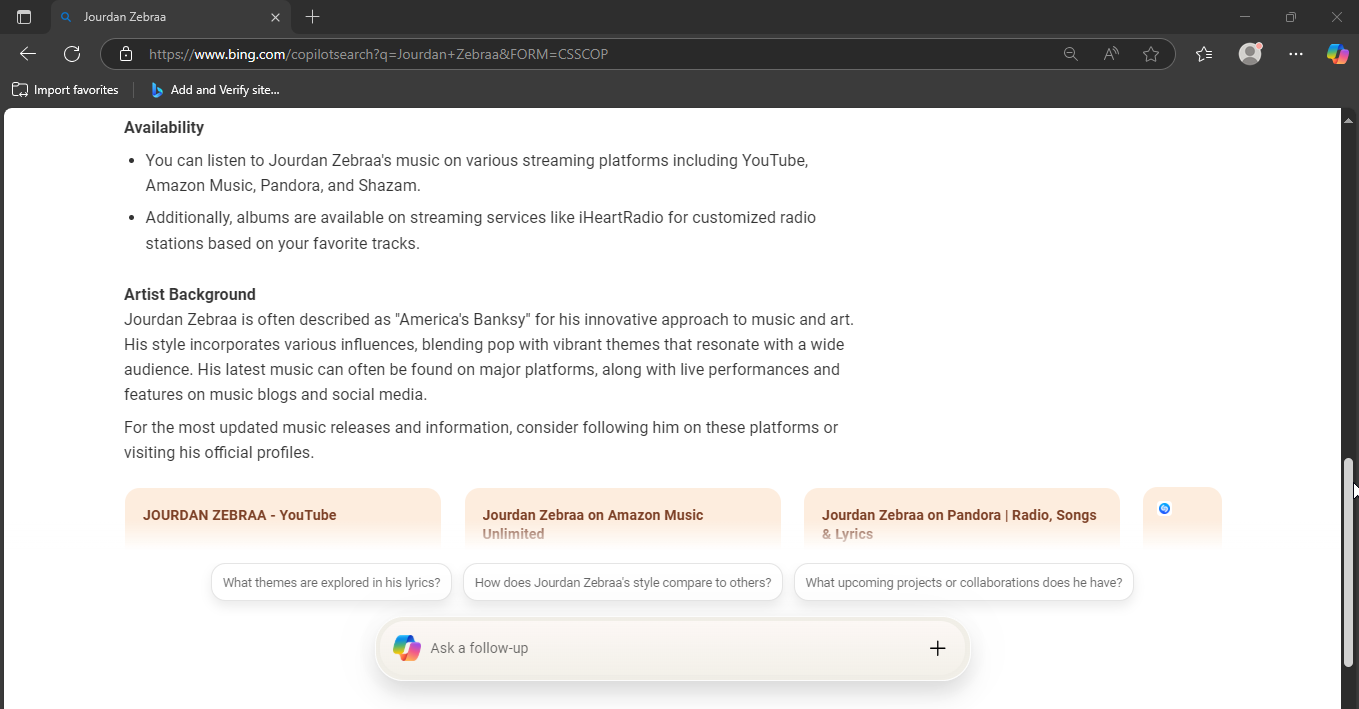Open the Copilot sidebar icon
Image resolution: width=1359 pixels, height=709 pixels.
coord(1338,54)
